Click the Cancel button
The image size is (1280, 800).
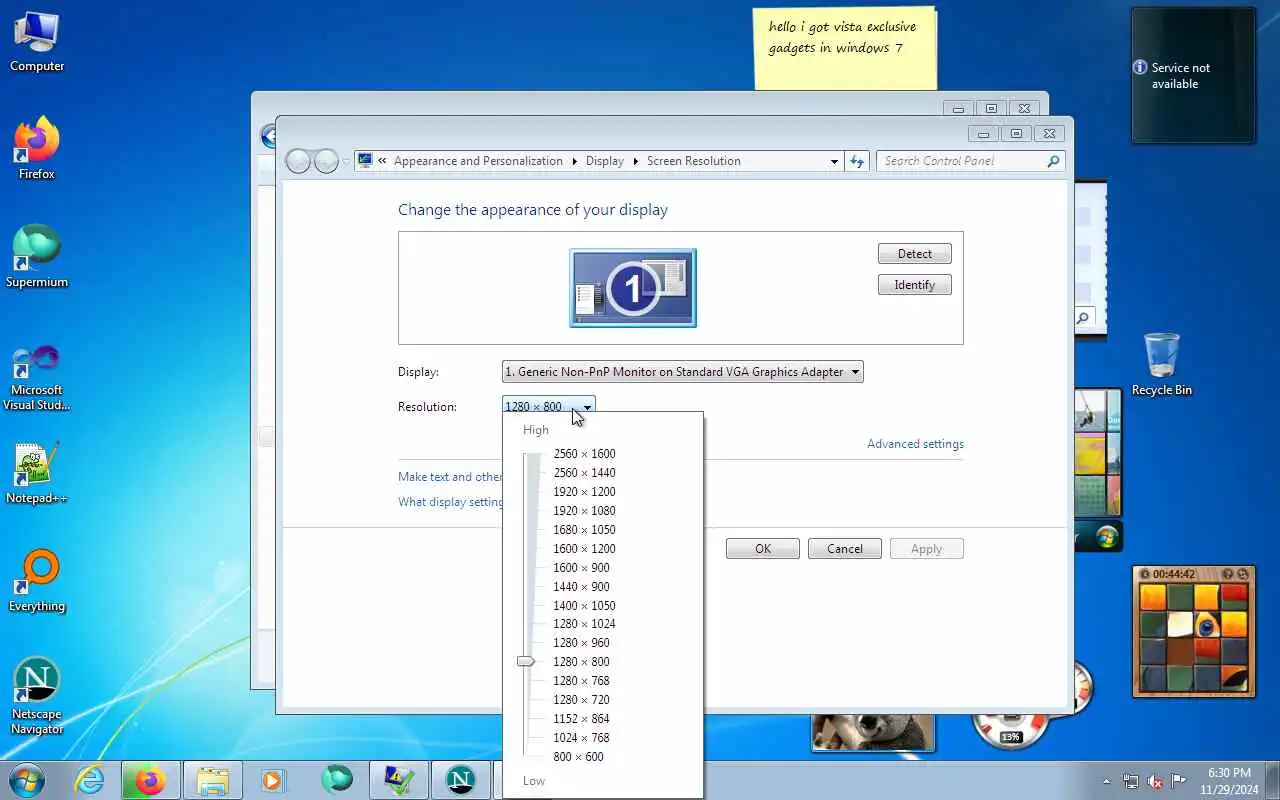click(x=845, y=549)
